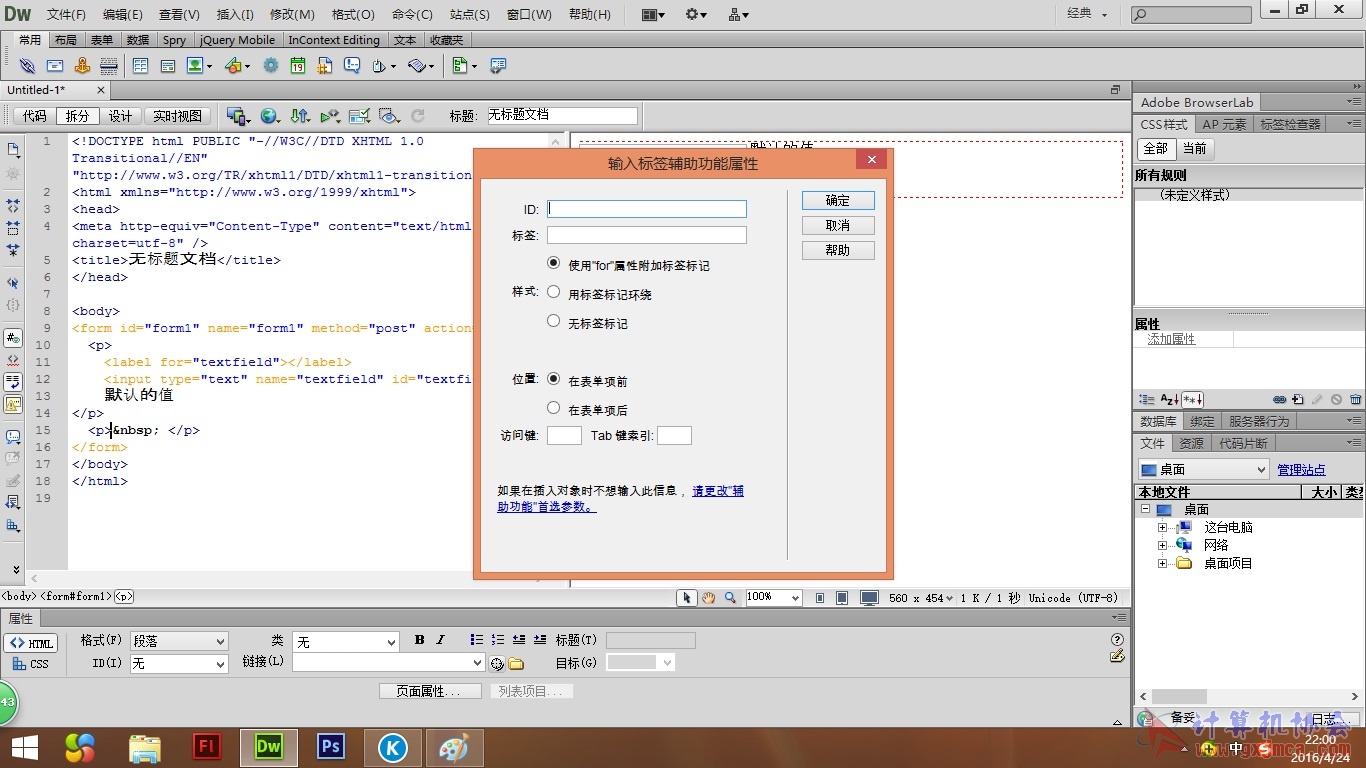This screenshot has width=1366, height=768.
Task: Insert a Horizontal Rule
Action: coord(109,66)
